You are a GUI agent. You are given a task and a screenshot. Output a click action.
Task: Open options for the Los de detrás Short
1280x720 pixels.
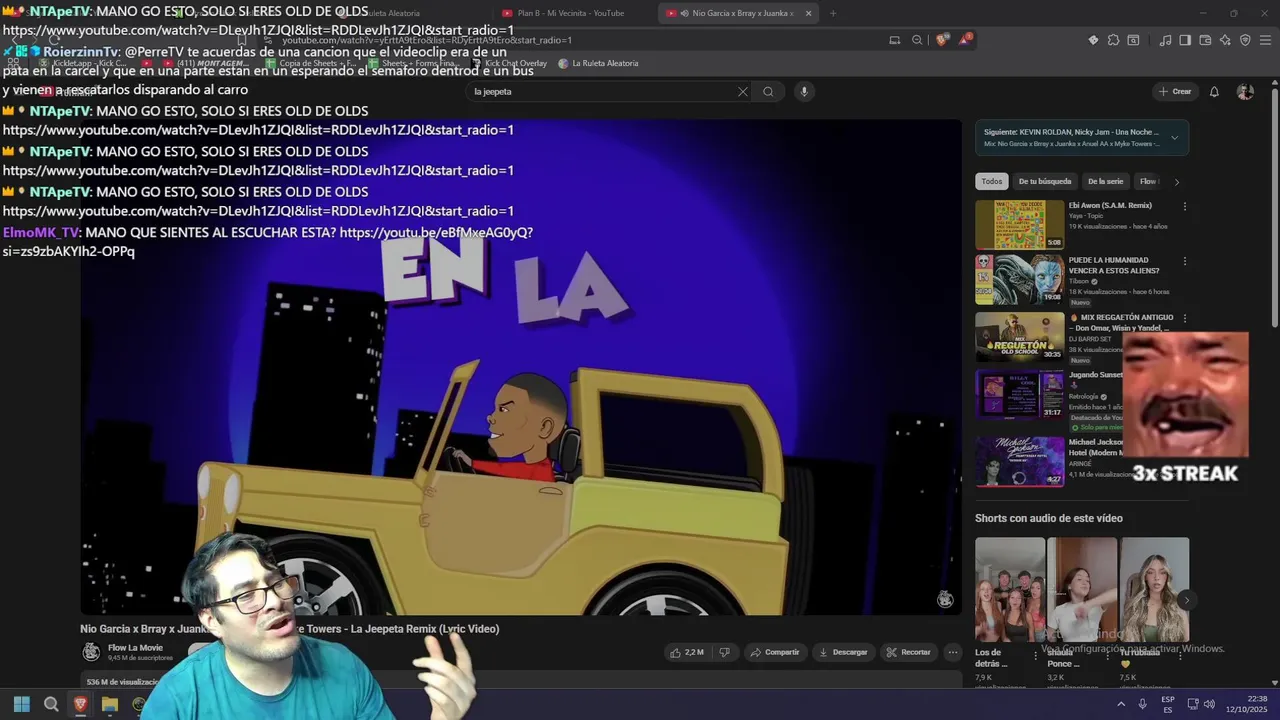pyautogui.click(x=1035, y=656)
